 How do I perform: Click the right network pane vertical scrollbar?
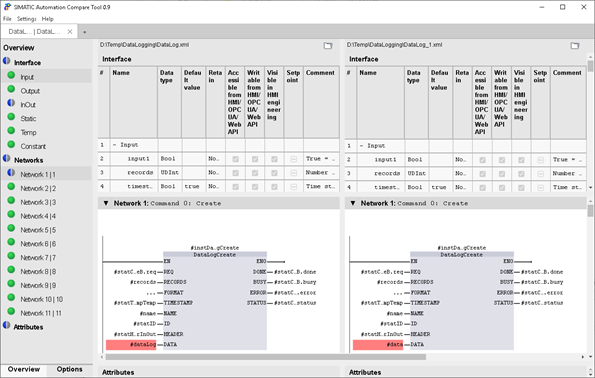(590, 211)
